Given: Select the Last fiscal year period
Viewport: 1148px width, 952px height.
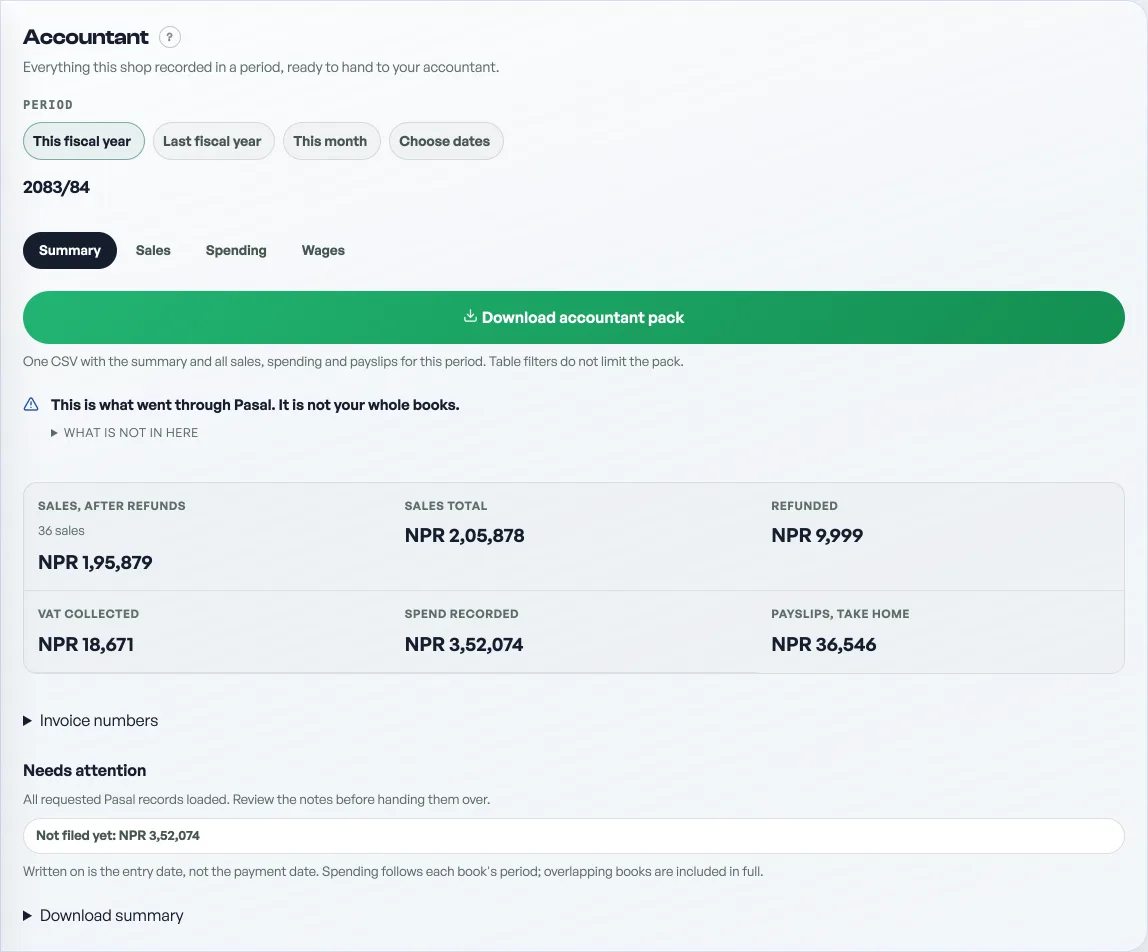Looking at the screenshot, I should (x=213, y=141).
